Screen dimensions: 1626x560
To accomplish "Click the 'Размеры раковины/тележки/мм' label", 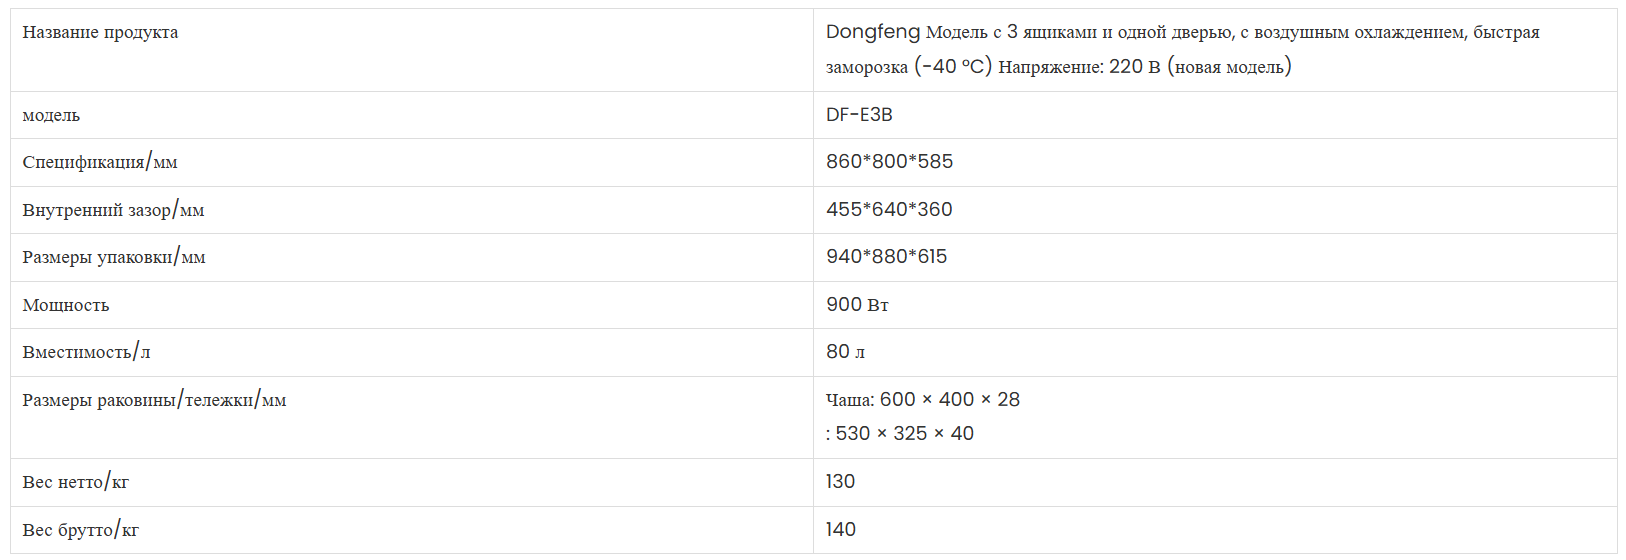I will 154,400.
